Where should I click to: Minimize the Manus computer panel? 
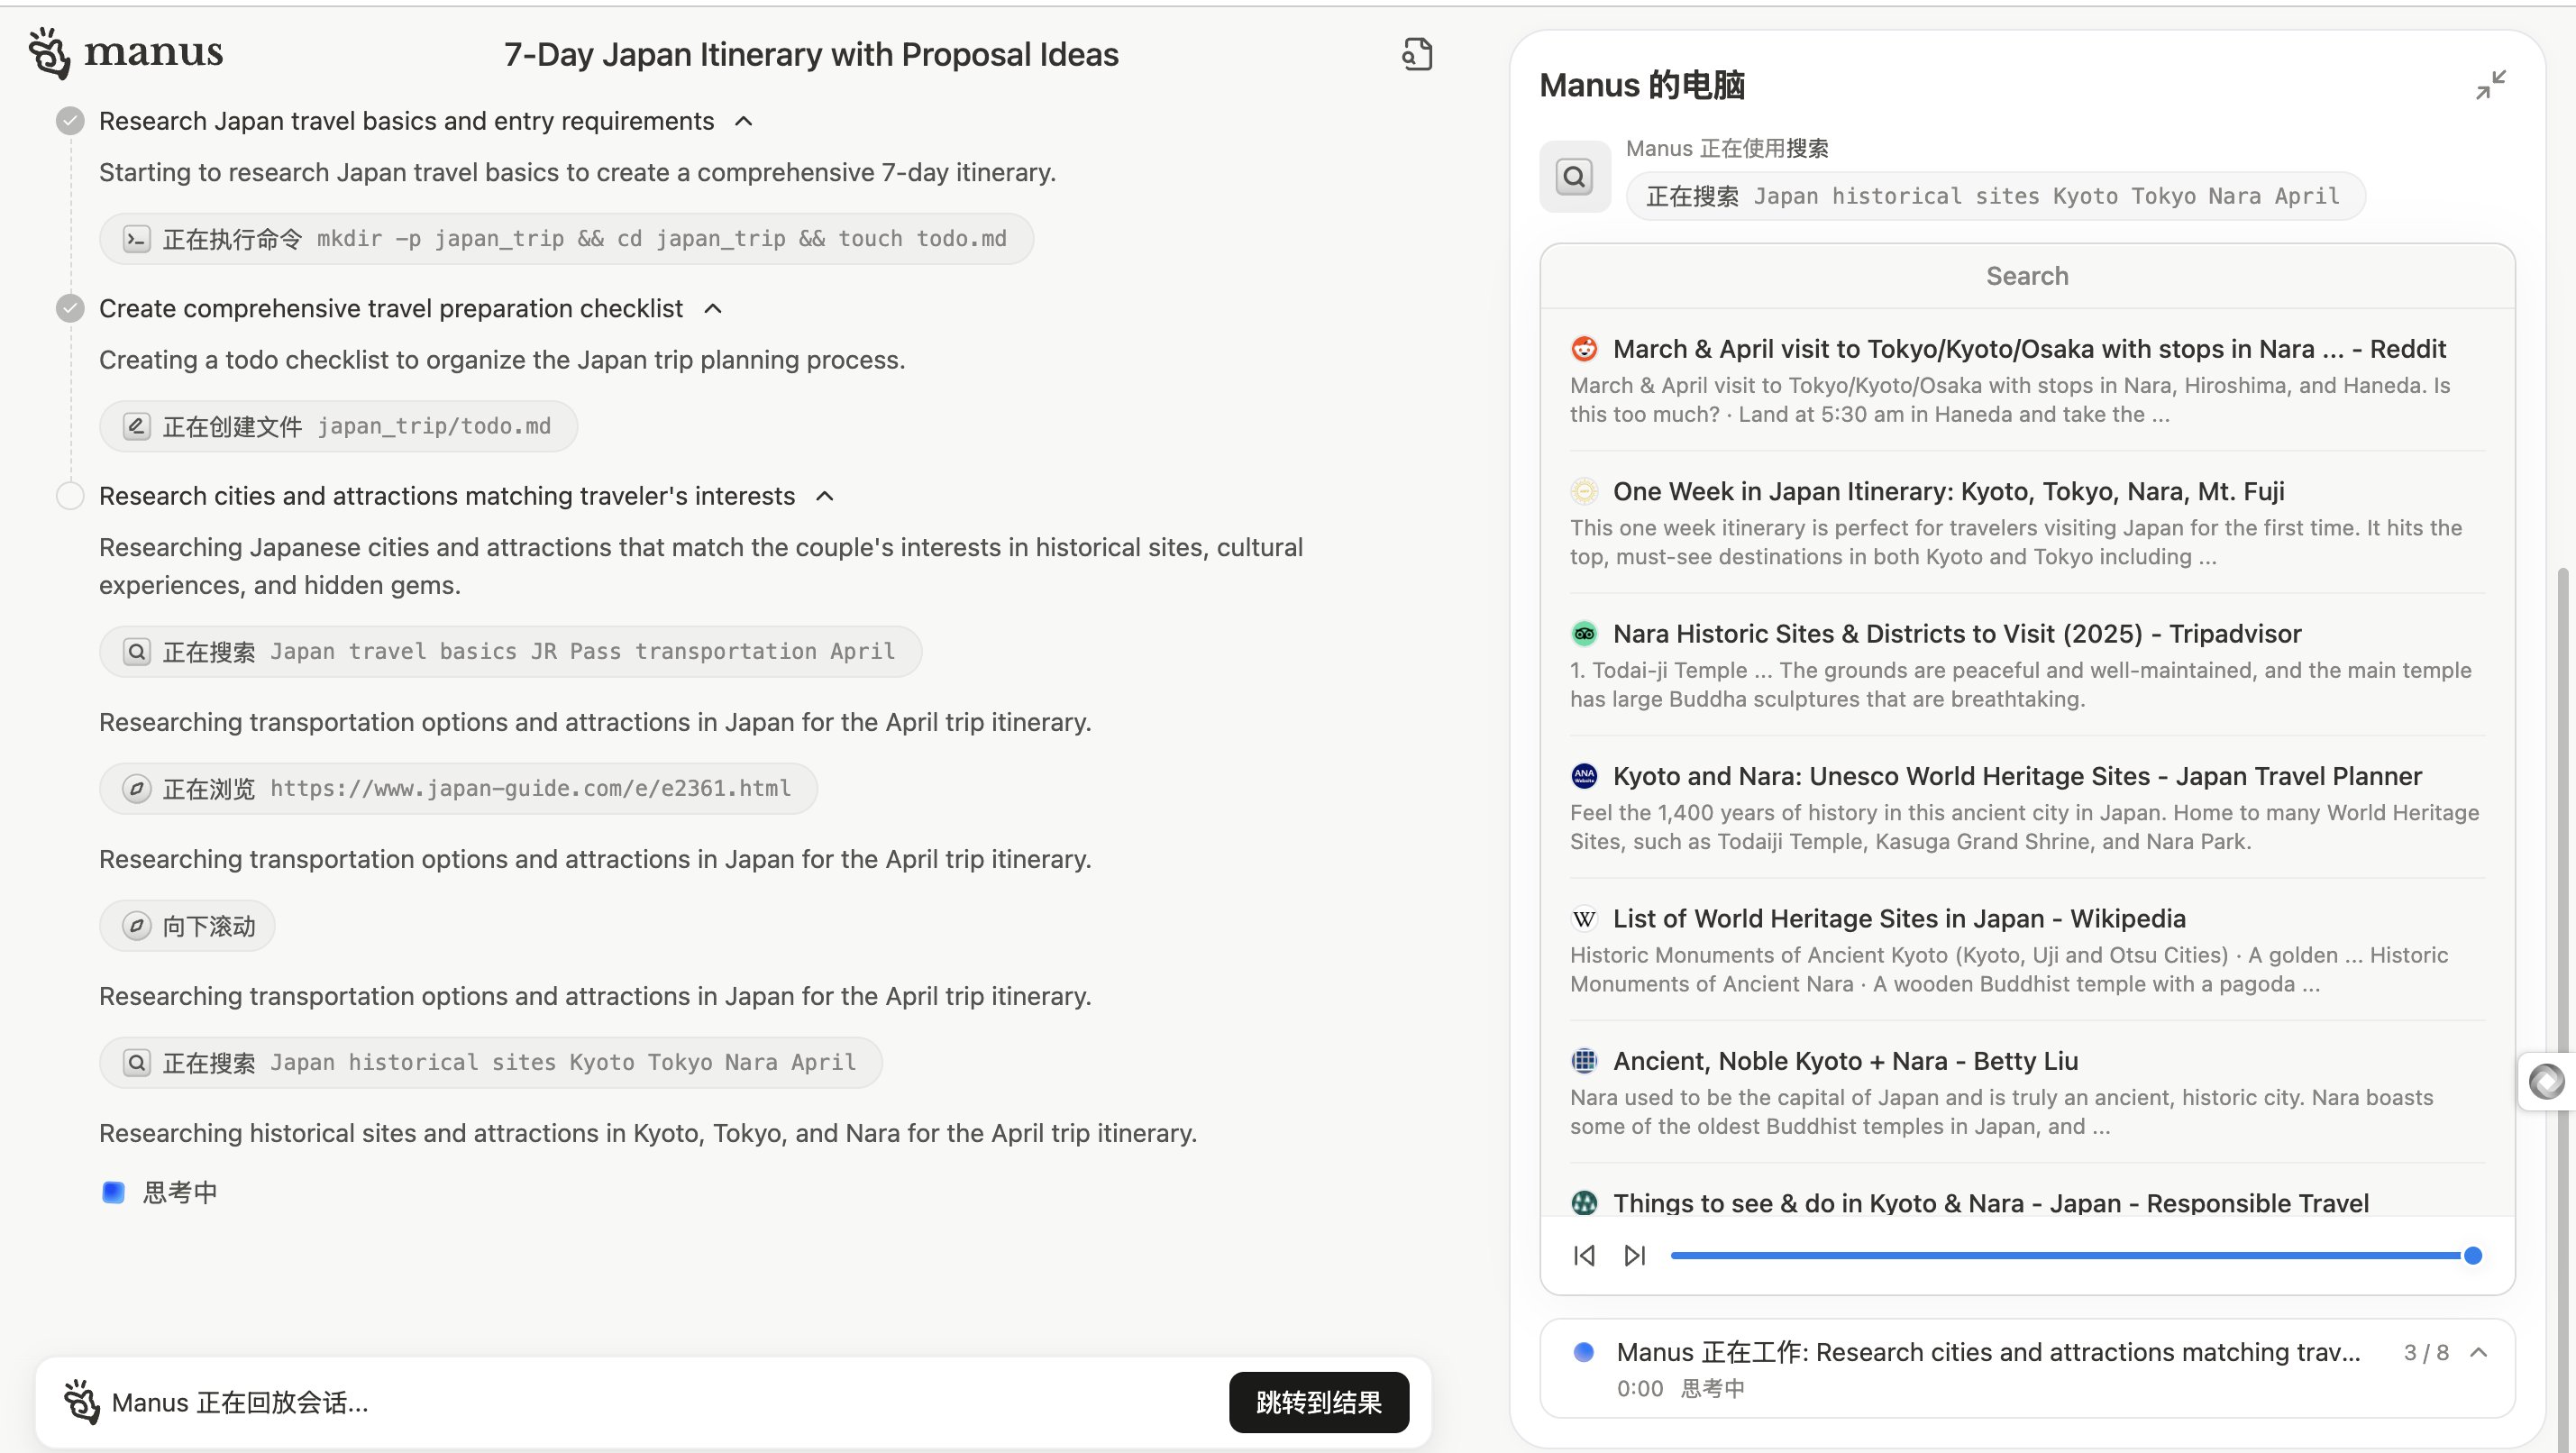[x=2490, y=85]
